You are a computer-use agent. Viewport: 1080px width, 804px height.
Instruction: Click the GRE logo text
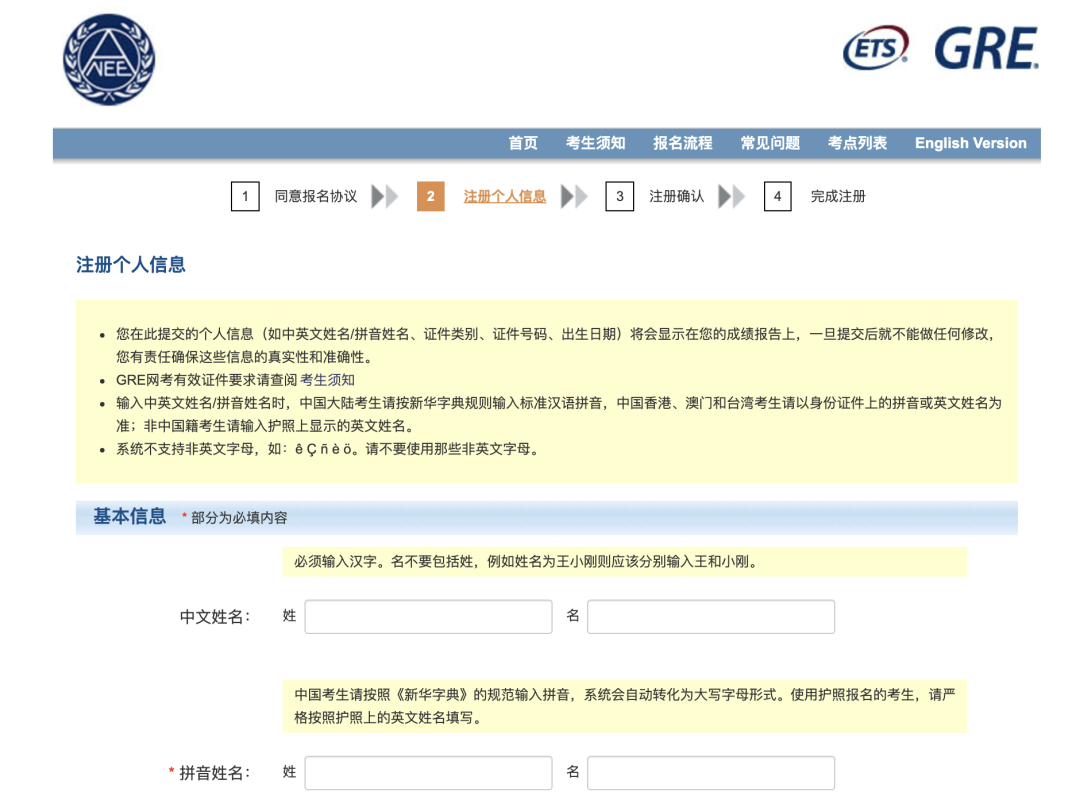tap(986, 48)
